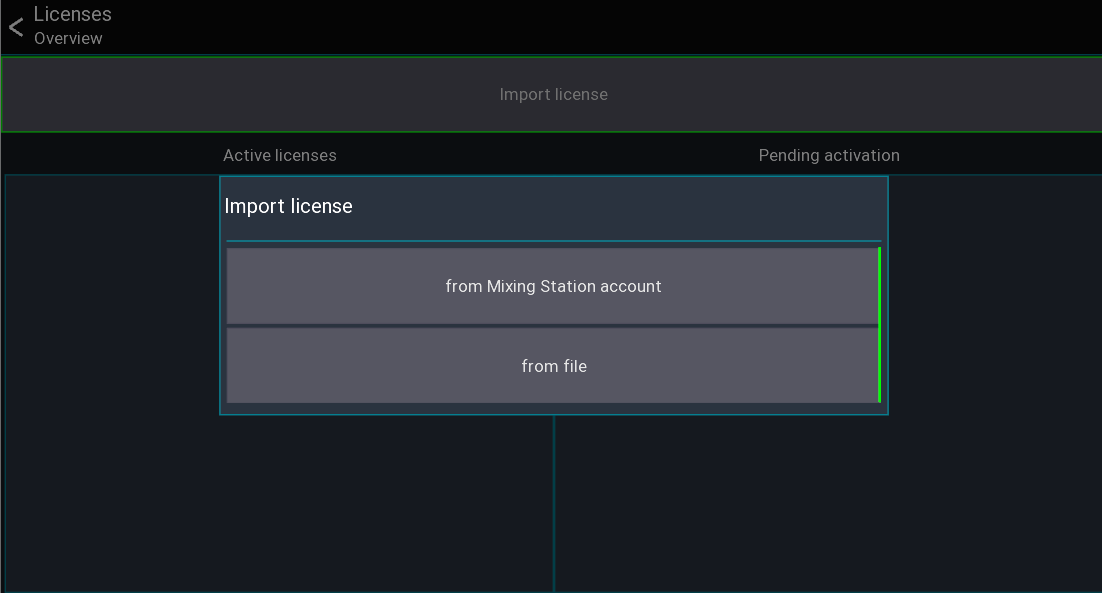Screen dimensions: 1102x593
Task: Open the greyed Import license top bar
Action: point(552,94)
